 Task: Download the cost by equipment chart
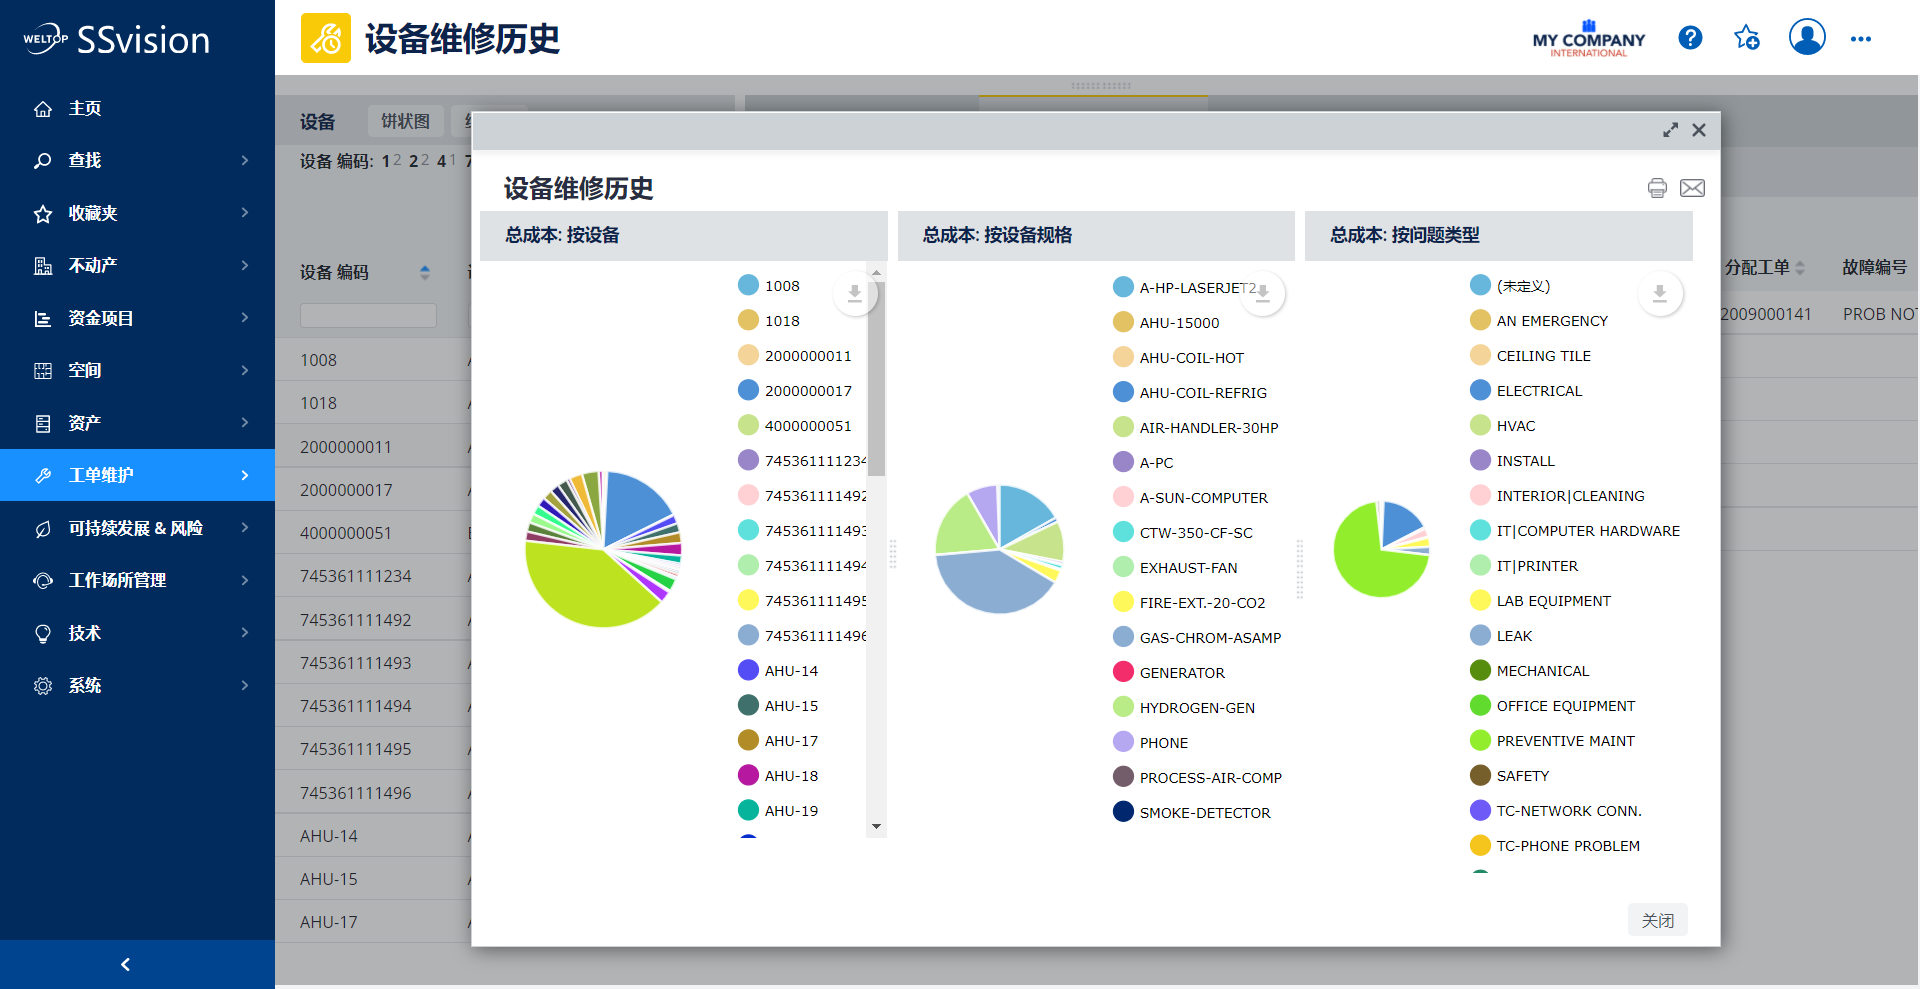tap(855, 293)
